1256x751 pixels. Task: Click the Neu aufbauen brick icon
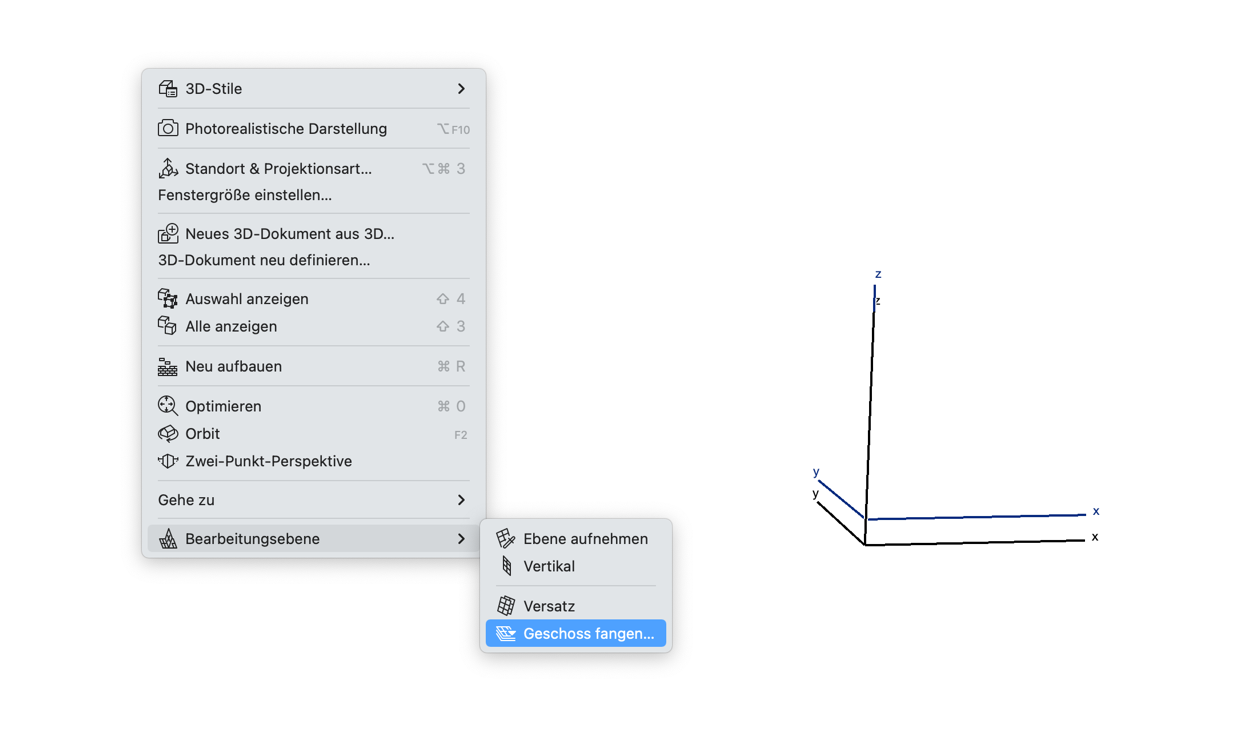[168, 367]
